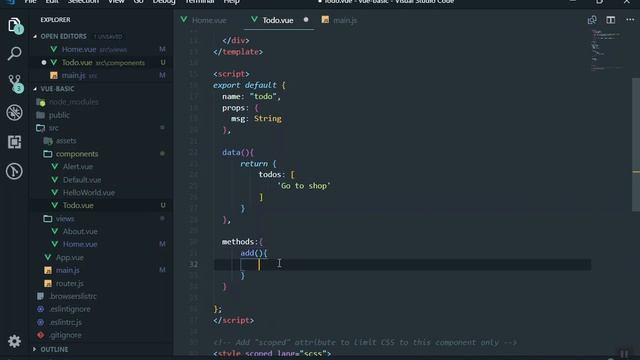Select main.js in Open Editors list
640x360 pixels.
click(73, 76)
